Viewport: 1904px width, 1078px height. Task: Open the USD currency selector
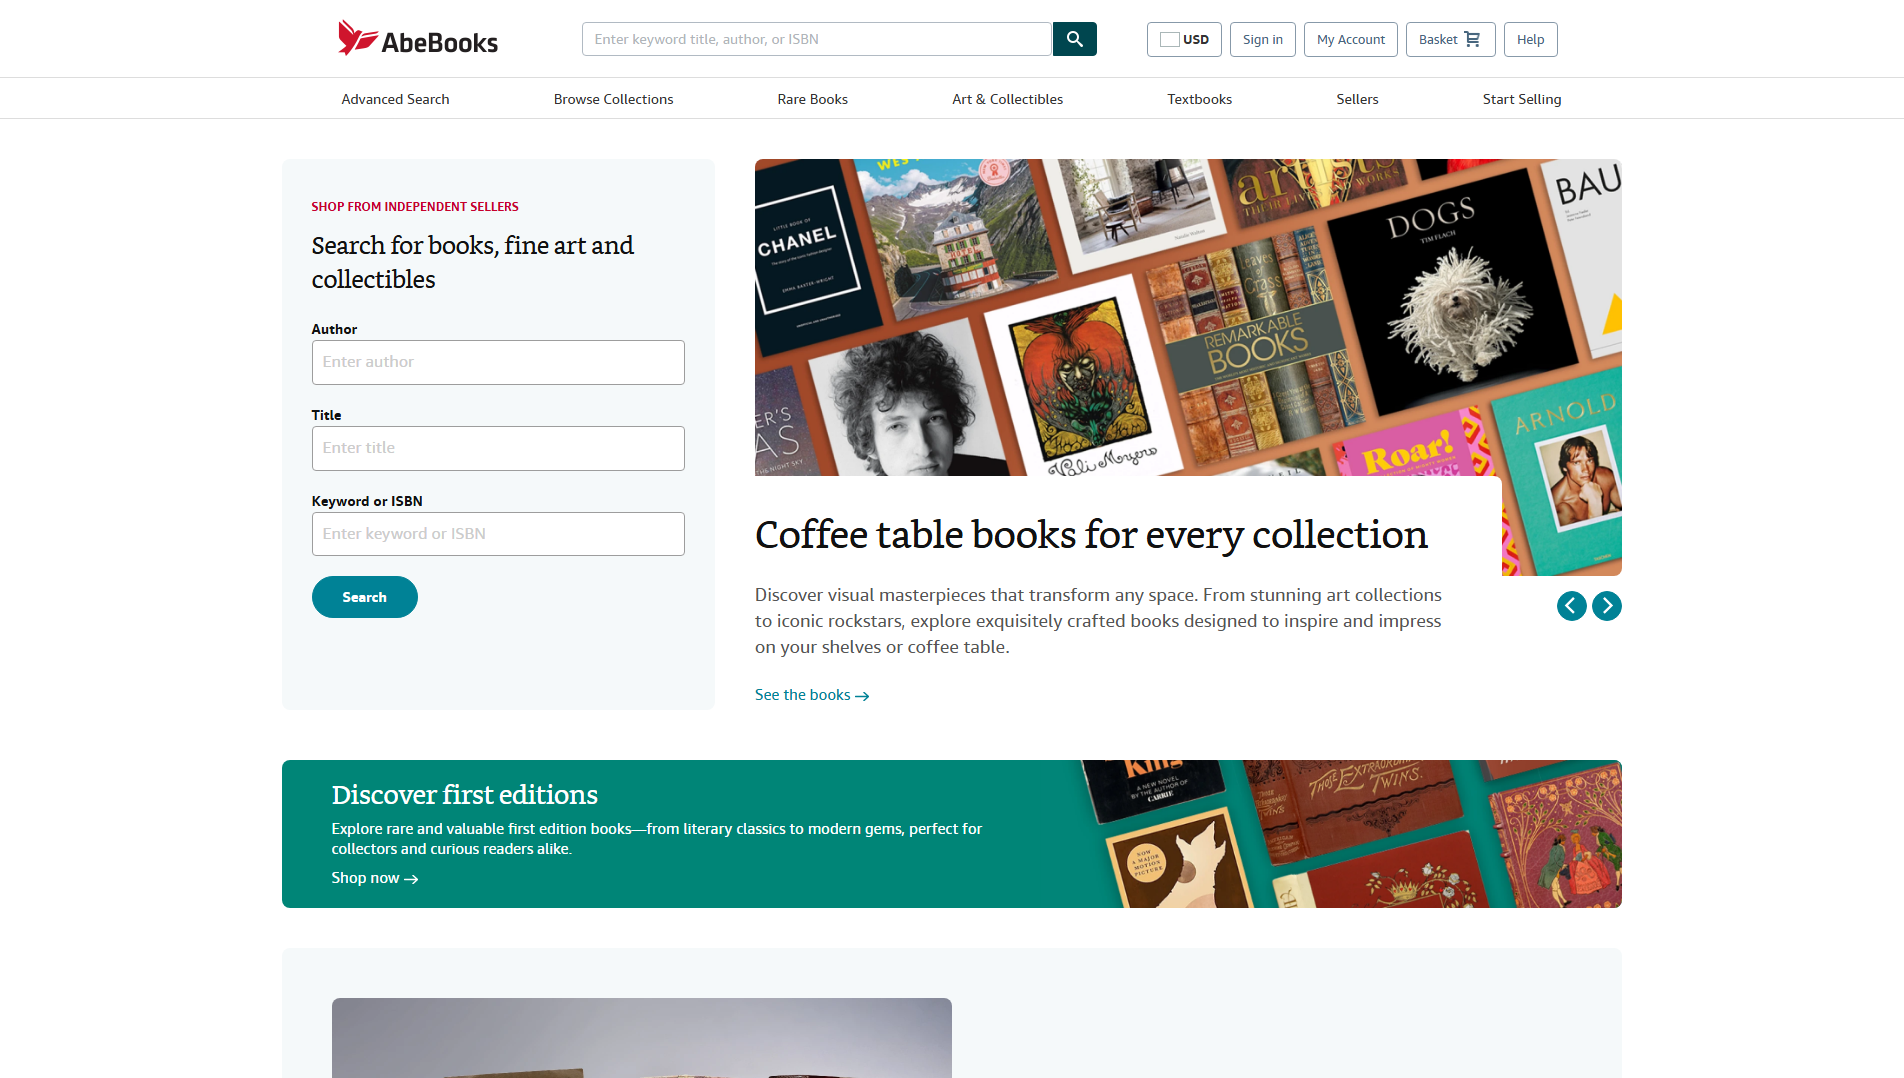pos(1184,39)
